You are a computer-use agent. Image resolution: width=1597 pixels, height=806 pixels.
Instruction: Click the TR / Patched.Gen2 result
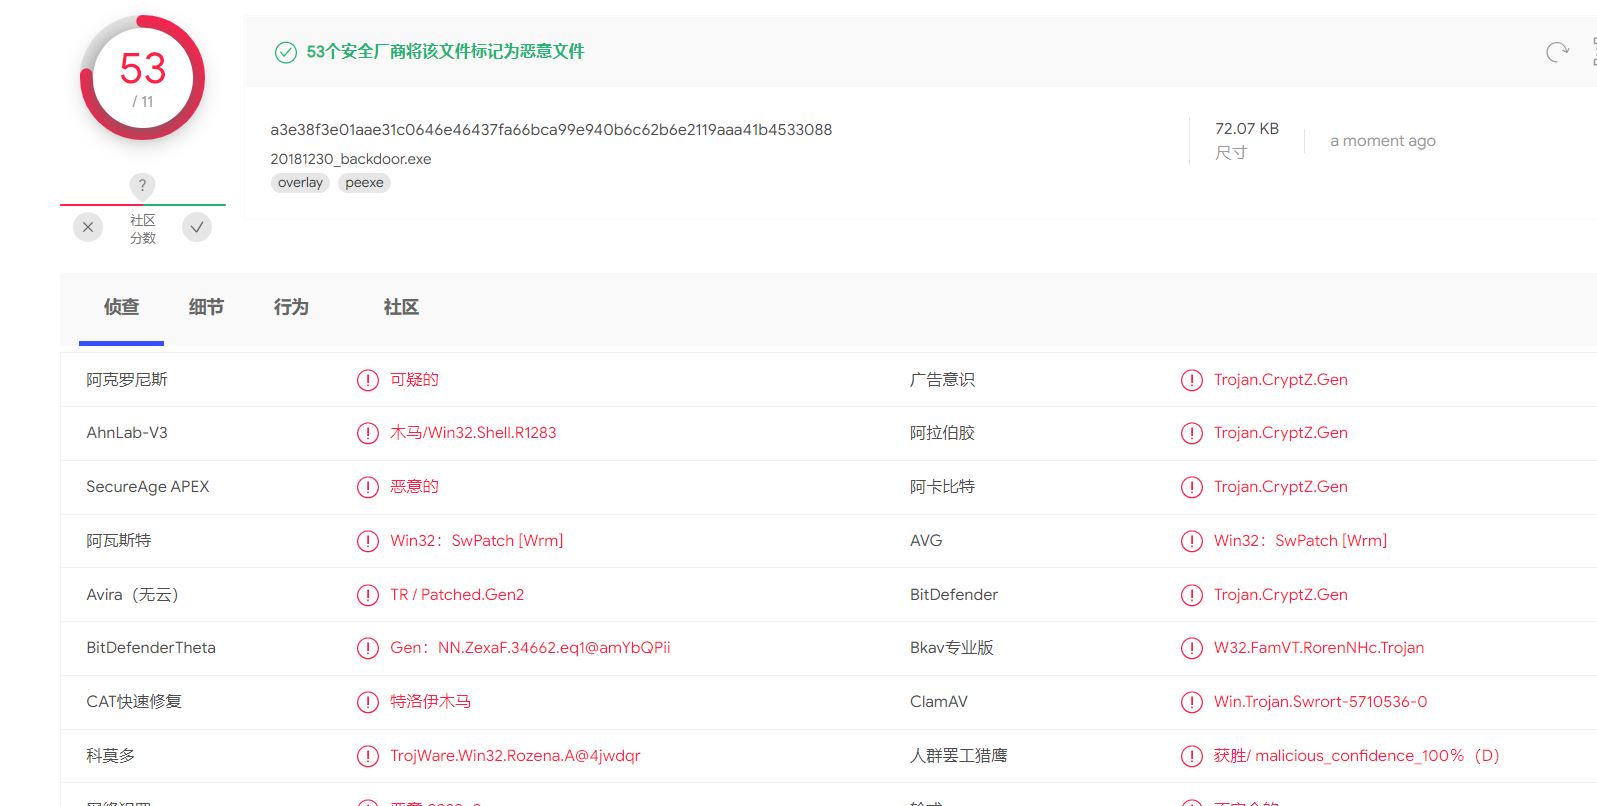457,595
